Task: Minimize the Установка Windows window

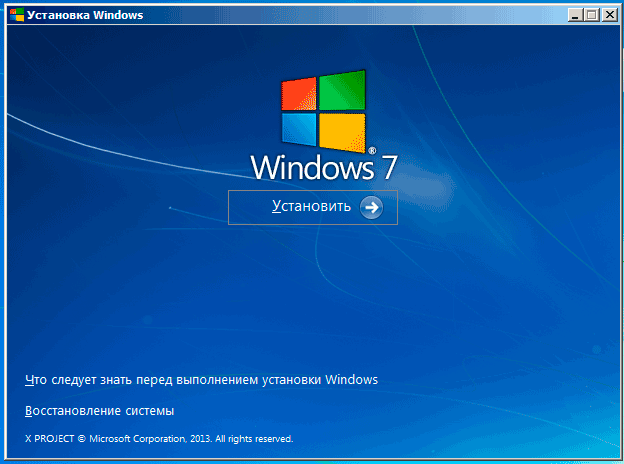Action: [576, 15]
